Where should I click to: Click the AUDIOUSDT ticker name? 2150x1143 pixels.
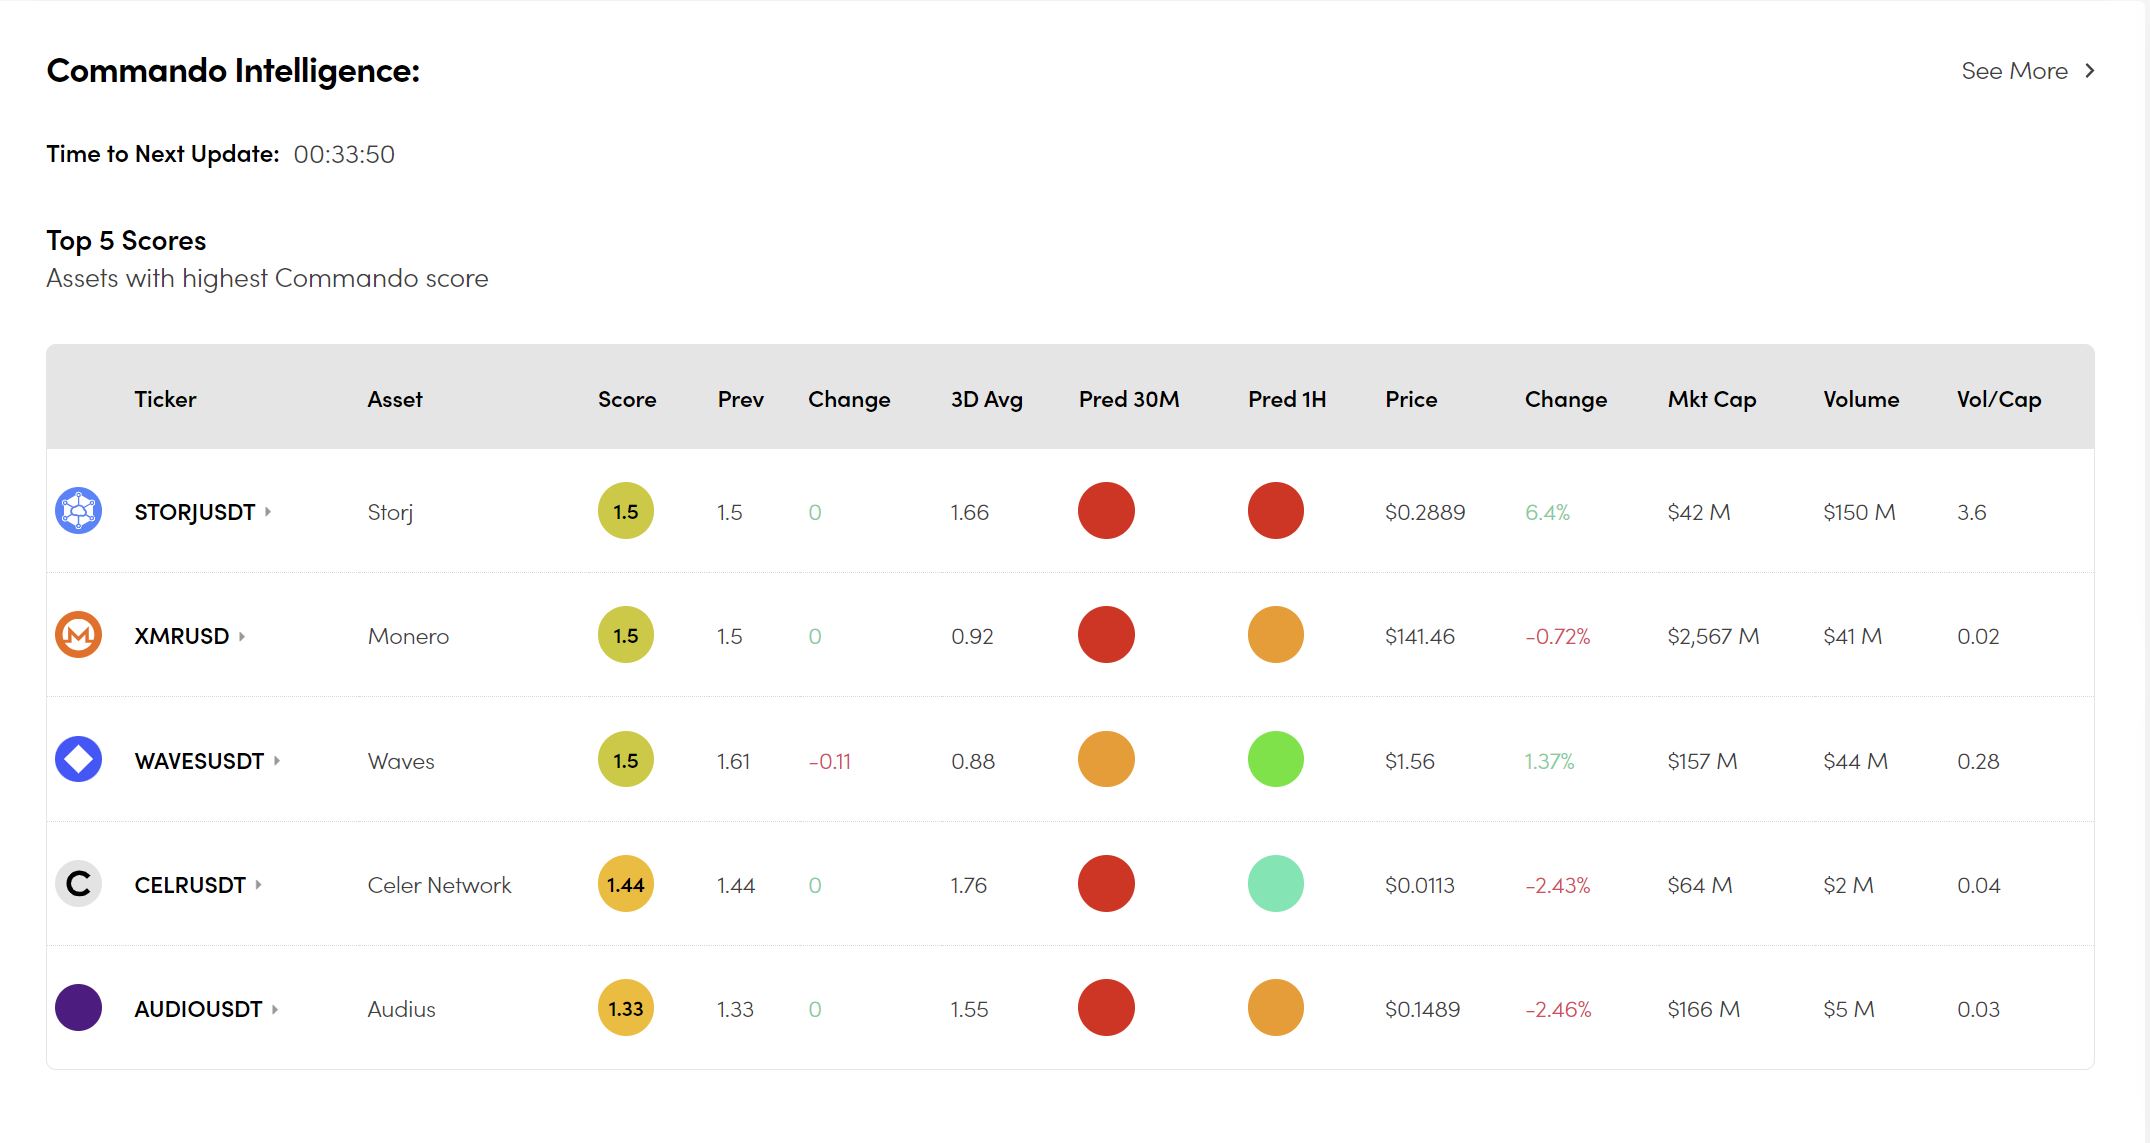pyautogui.click(x=198, y=1009)
